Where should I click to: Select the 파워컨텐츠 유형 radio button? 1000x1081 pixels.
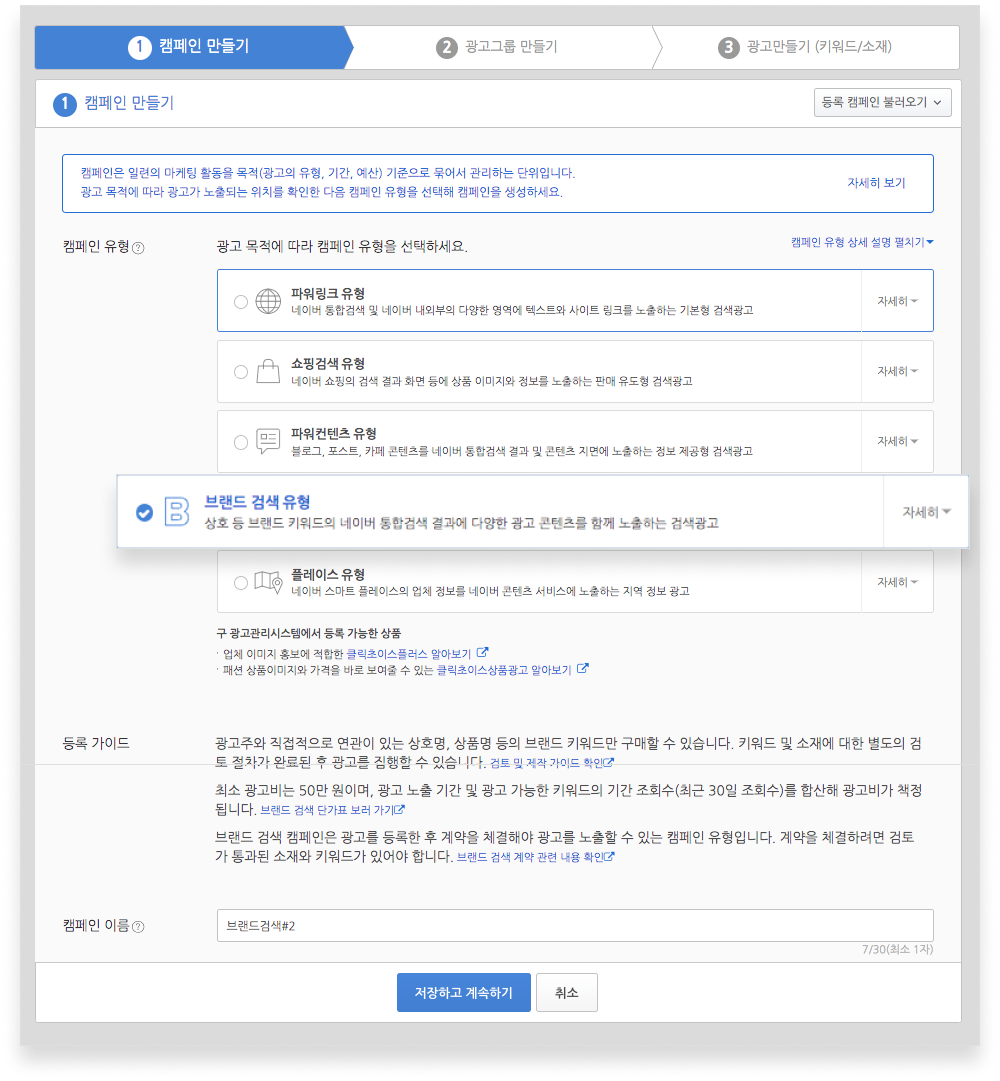tap(241, 442)
